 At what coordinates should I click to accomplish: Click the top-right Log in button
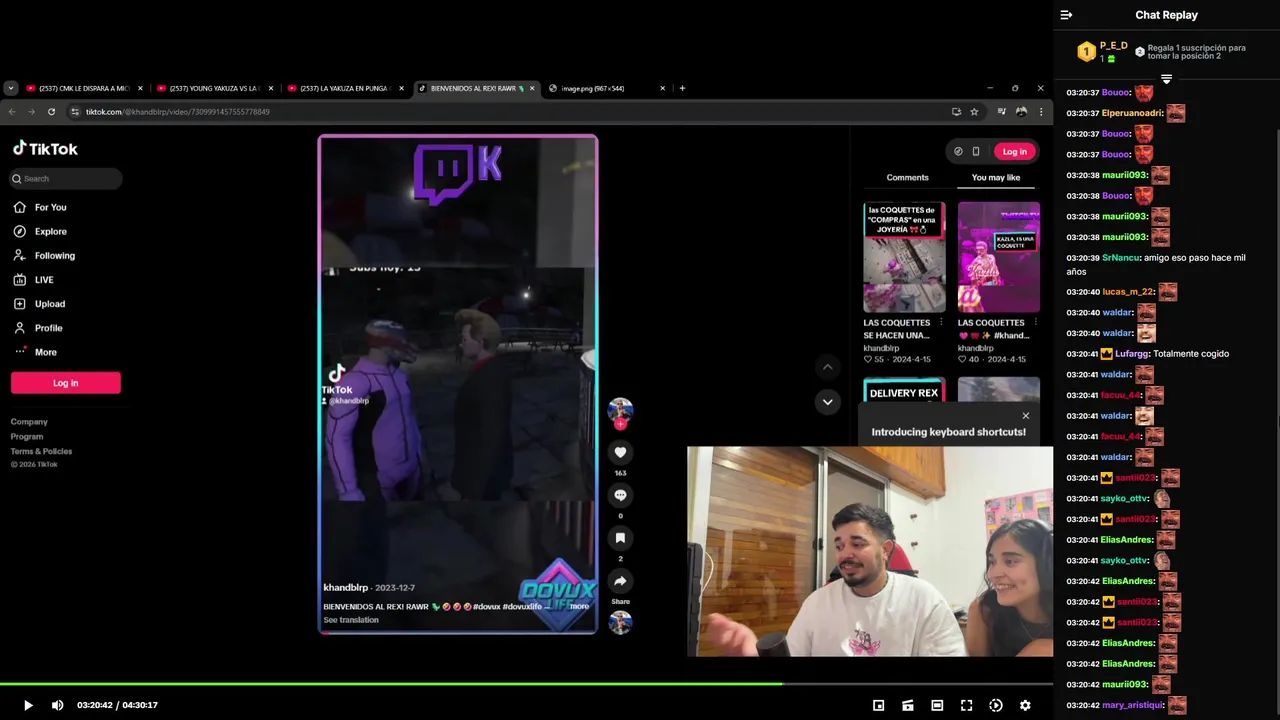click(x=1014, y=151)
